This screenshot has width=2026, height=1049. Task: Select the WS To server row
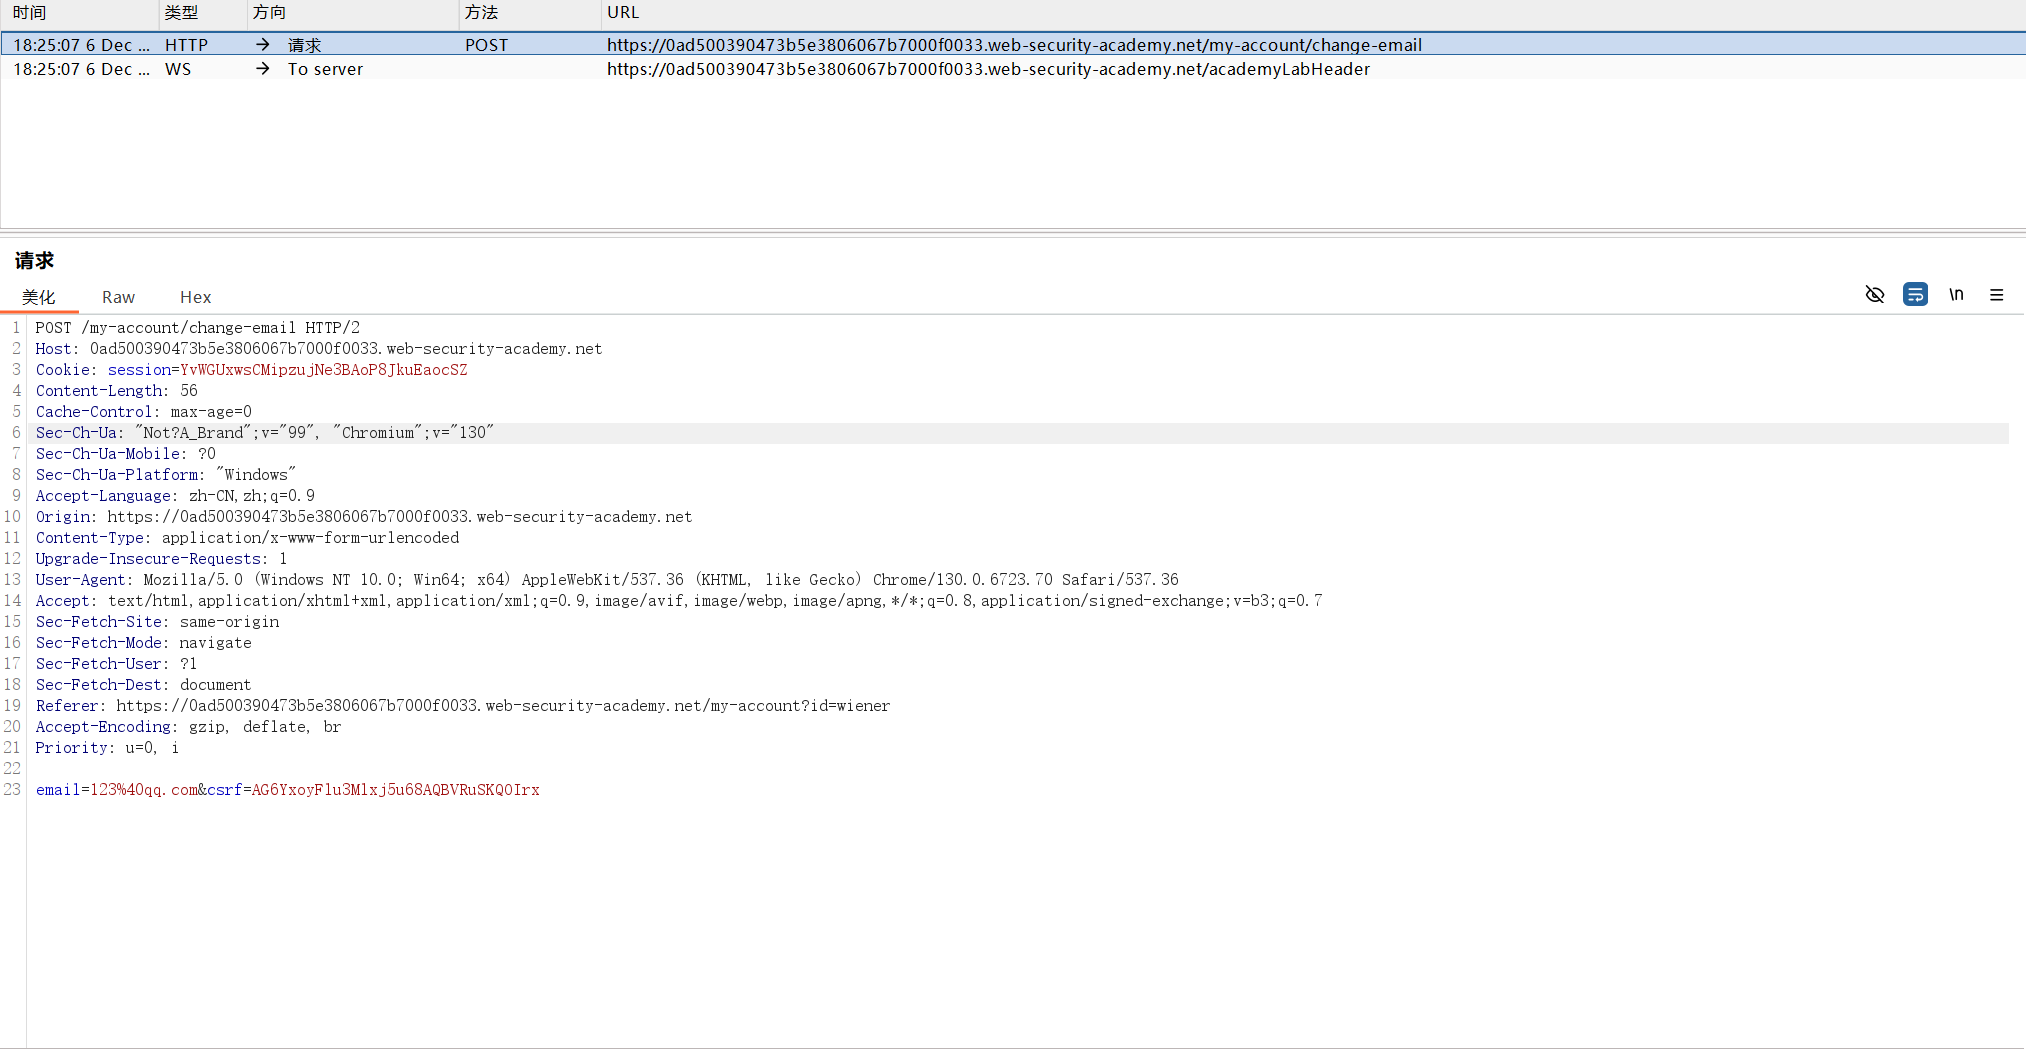(988, 69)
